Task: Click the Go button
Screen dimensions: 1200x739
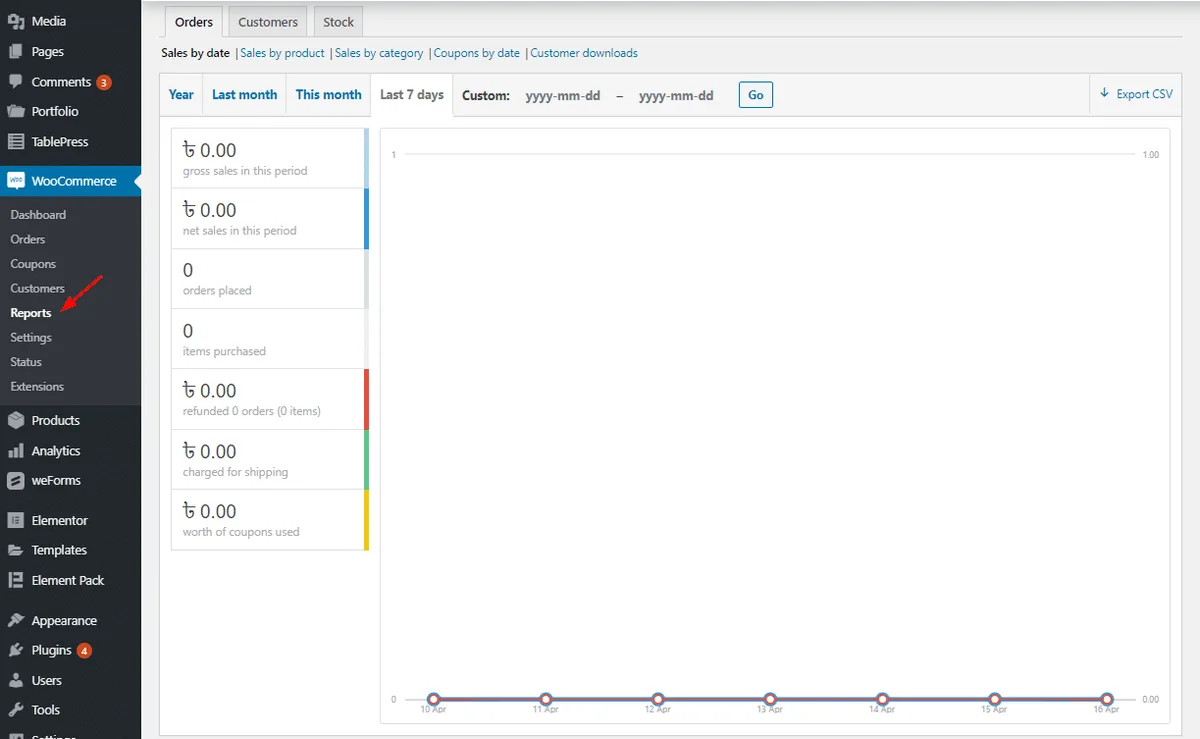Action: pyautogui.click(x=756, y=95)
